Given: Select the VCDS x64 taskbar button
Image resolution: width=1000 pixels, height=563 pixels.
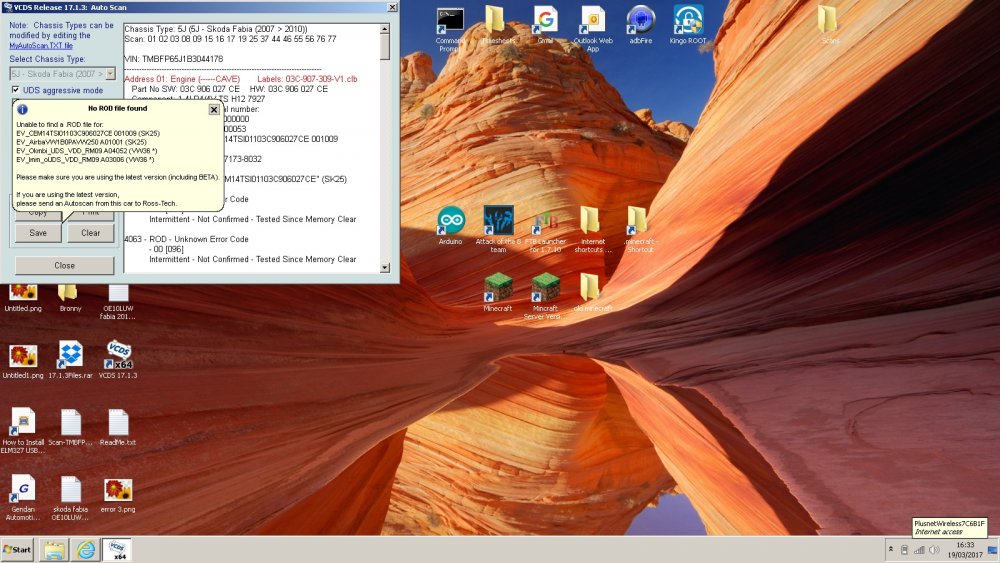Looking at the screenshot, I should coord(117,550).
